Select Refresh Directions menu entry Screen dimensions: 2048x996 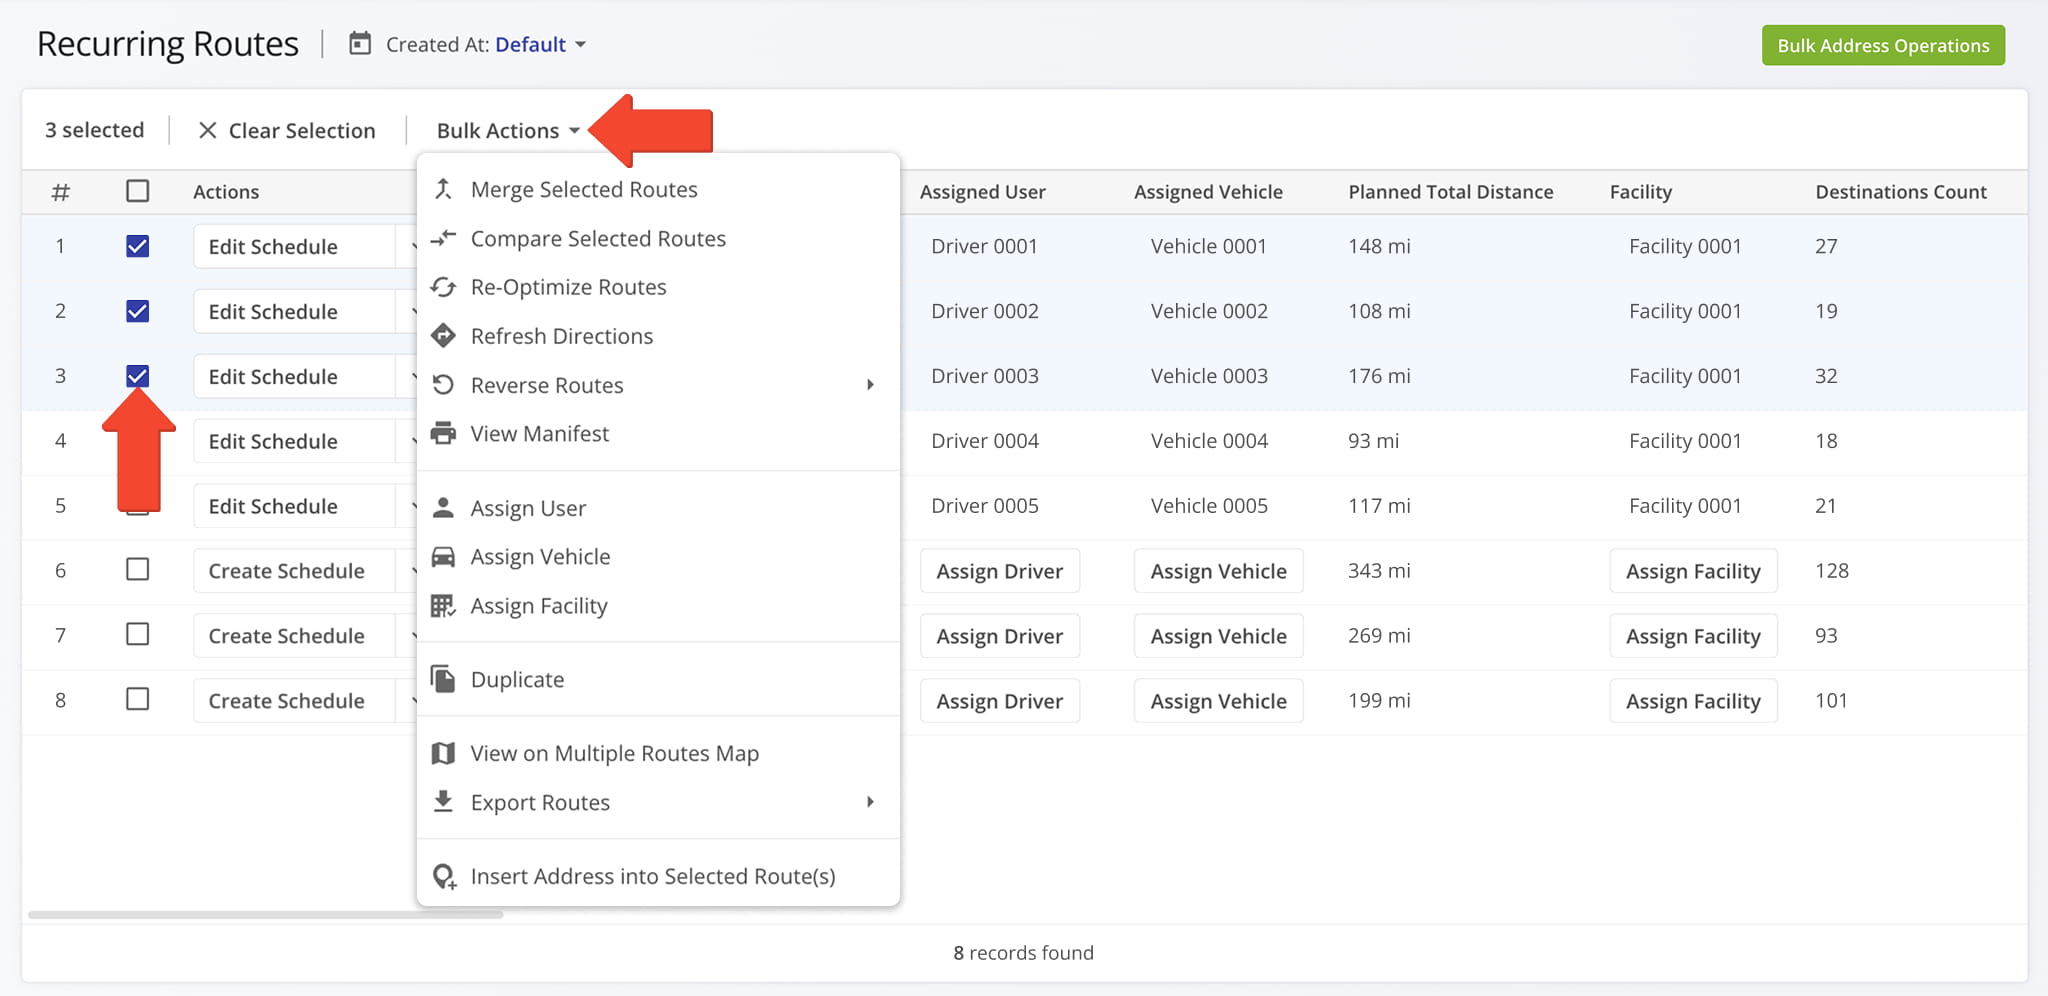point(658,336)
